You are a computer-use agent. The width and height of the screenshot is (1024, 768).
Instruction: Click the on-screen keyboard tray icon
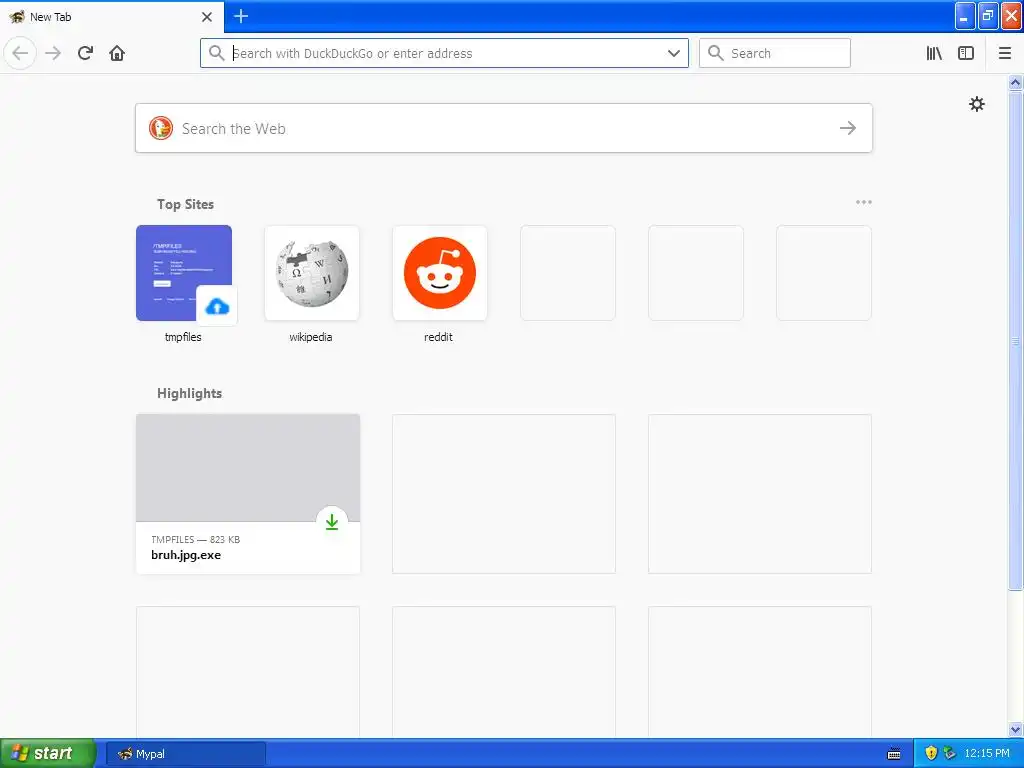tap(894, 754)
